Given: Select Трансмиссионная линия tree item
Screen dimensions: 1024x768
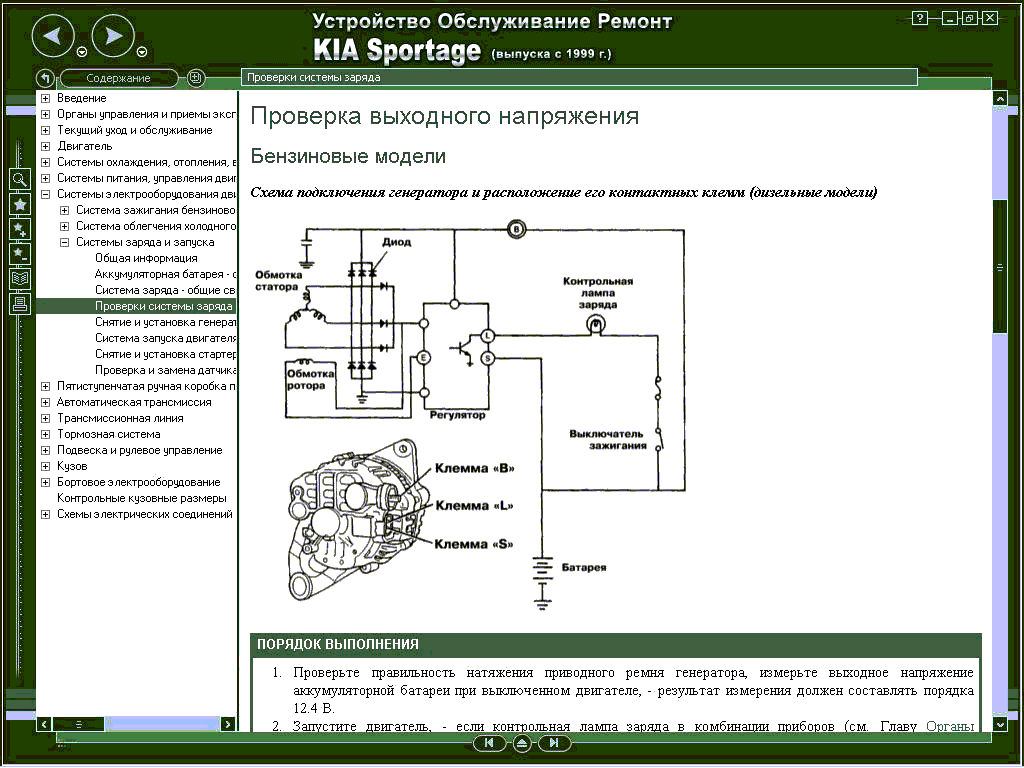Looking at the screenshot, I should [120, 418].
